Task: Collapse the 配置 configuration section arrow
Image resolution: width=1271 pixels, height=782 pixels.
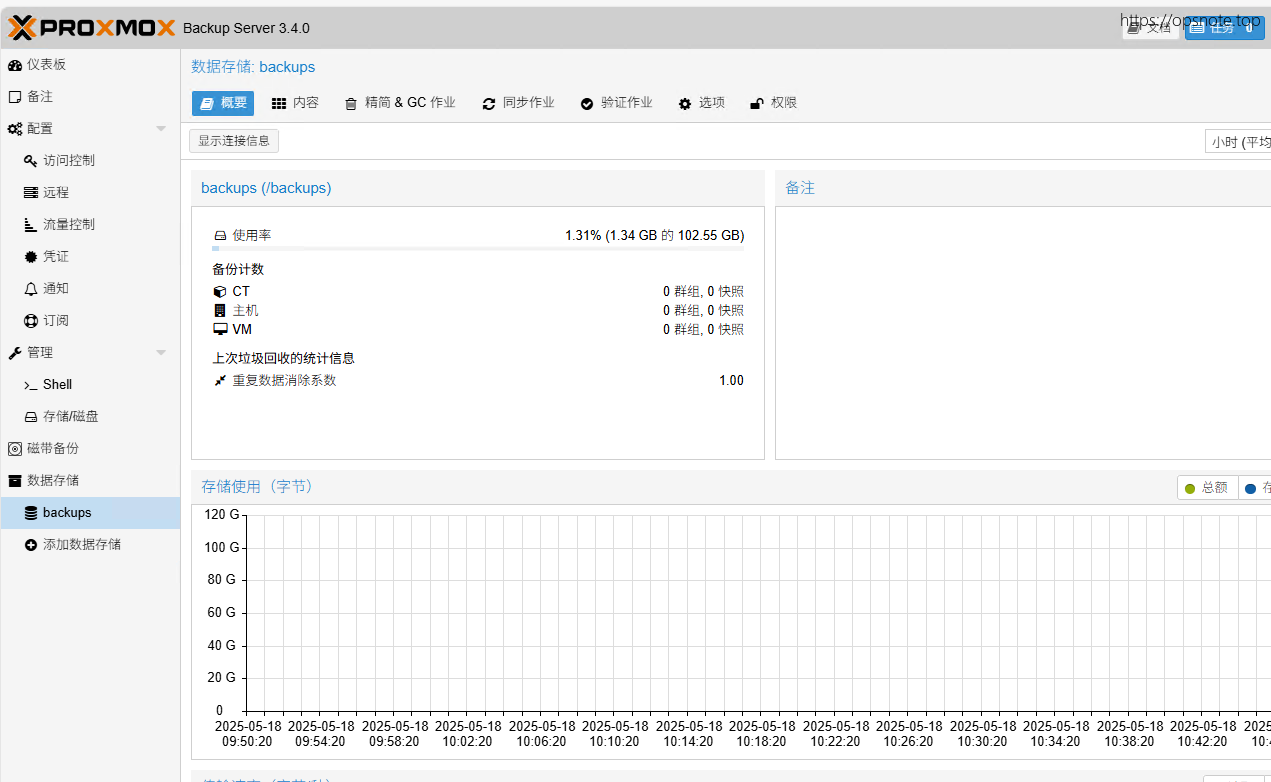Action: pyautogui.click(x=161, y=129)
